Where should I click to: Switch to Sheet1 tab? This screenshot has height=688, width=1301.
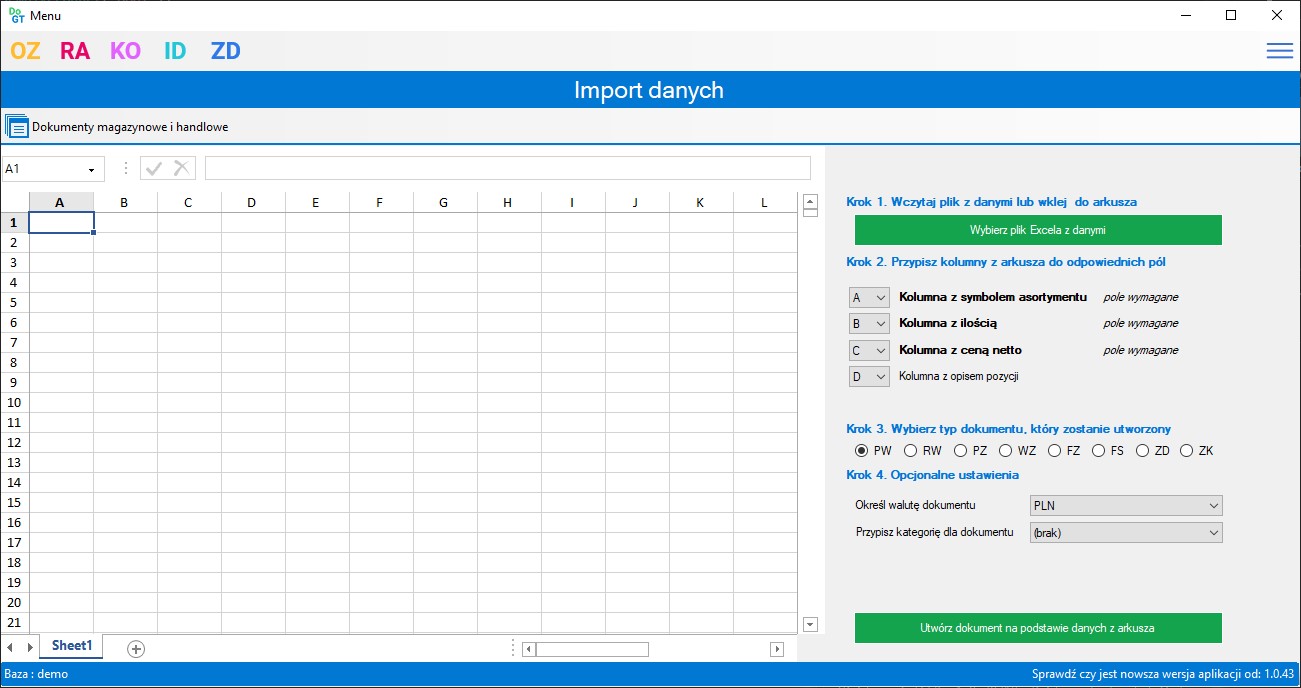click(71, 646)
